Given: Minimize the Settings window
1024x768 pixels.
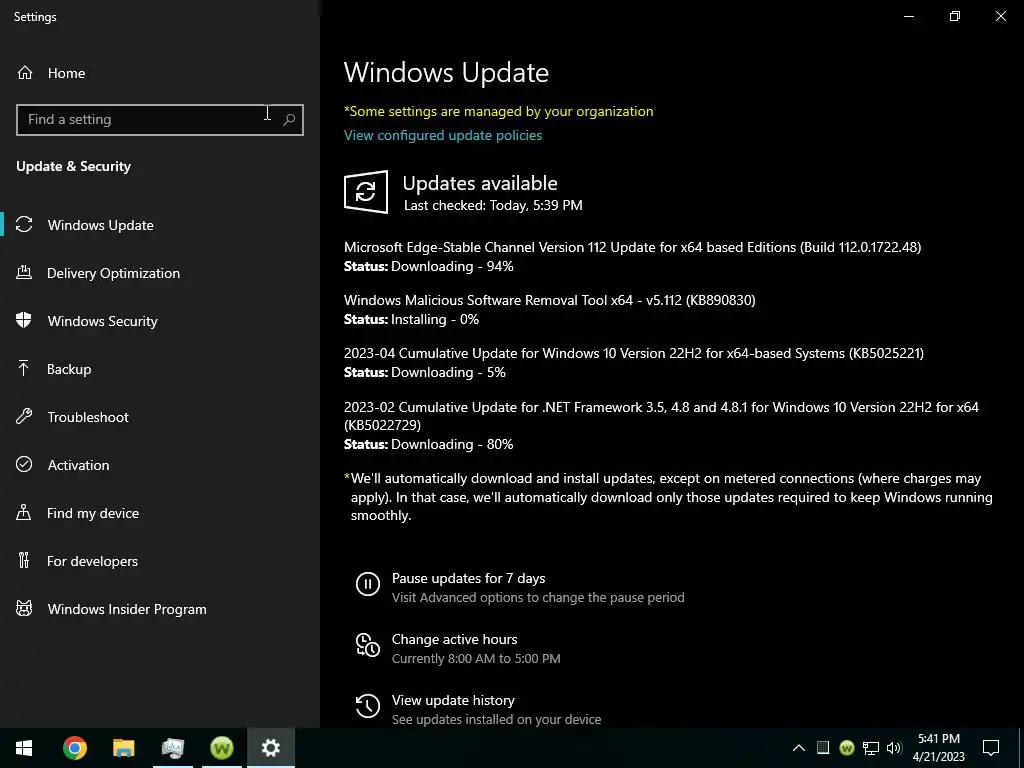Looking at the screenshot, I should click(x=908, y=16).
